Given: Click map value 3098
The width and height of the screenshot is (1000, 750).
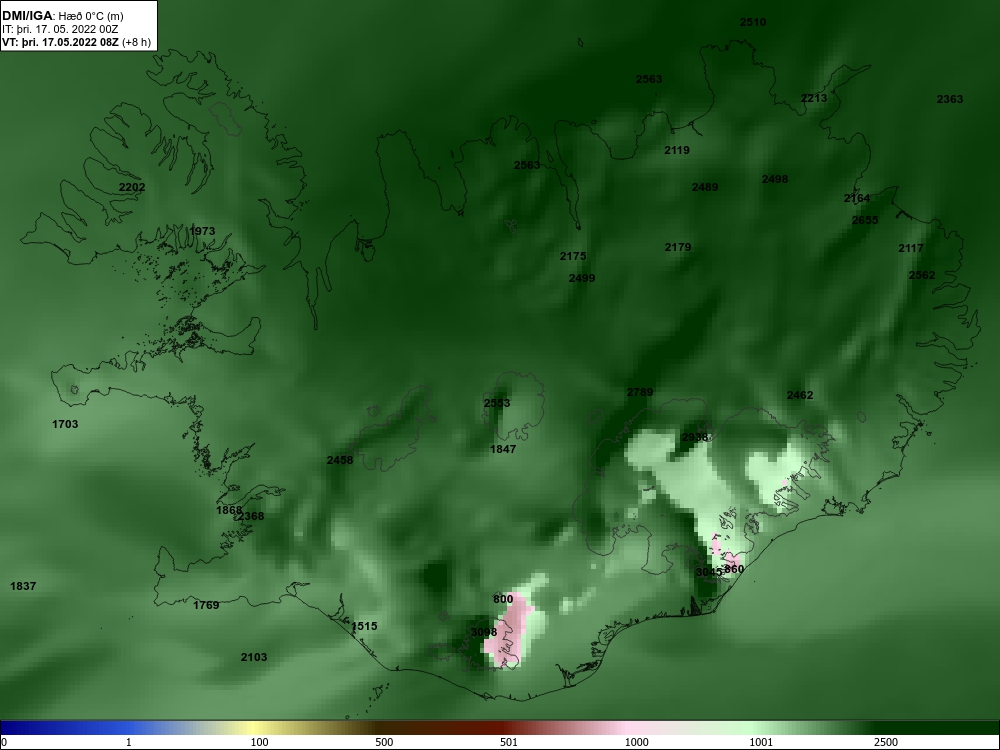Looking at the screenshot, I should (483, 632).
